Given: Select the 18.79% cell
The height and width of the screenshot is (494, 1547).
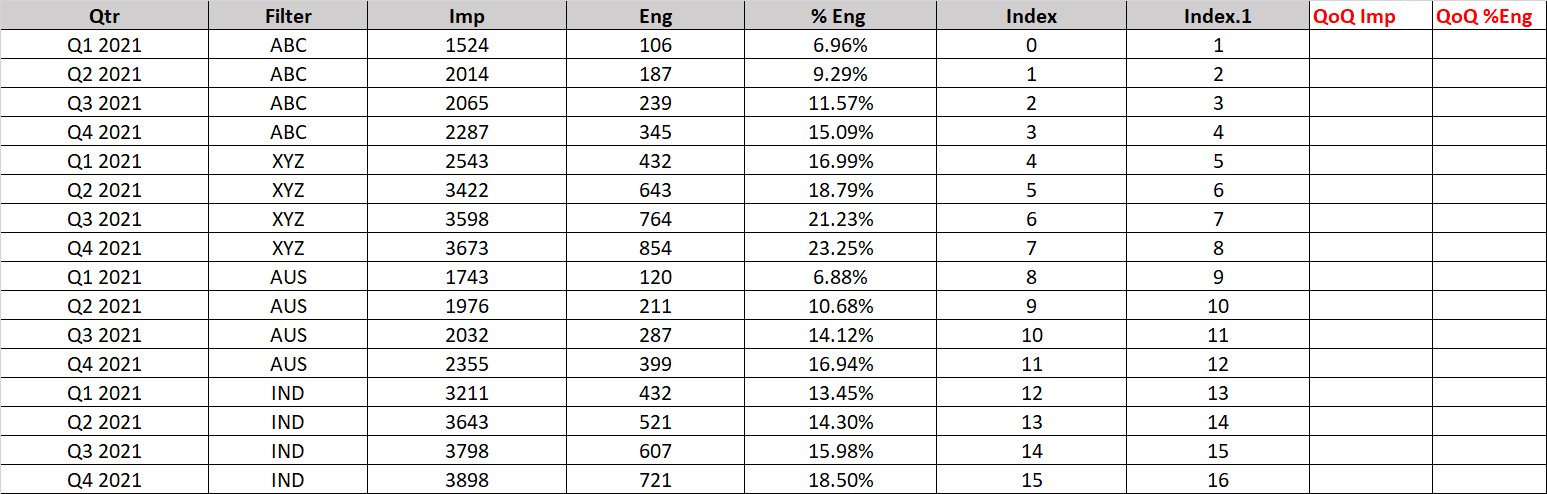Looking at the screenshot, I should [840, 190].
